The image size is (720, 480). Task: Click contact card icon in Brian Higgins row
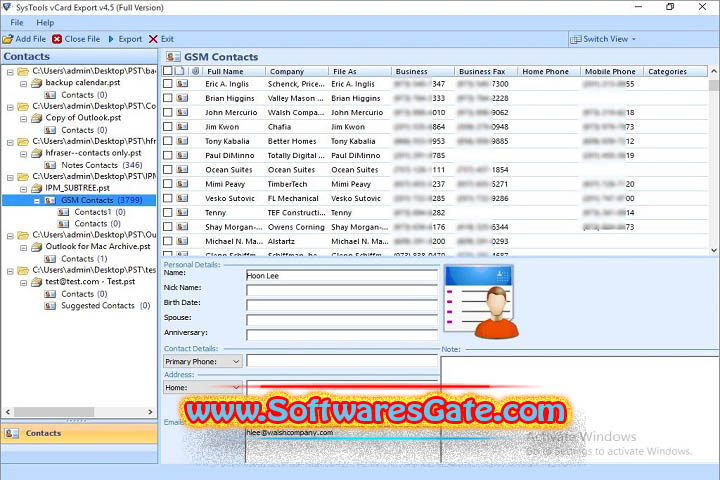pyautogui.click(x=182, y=98)
